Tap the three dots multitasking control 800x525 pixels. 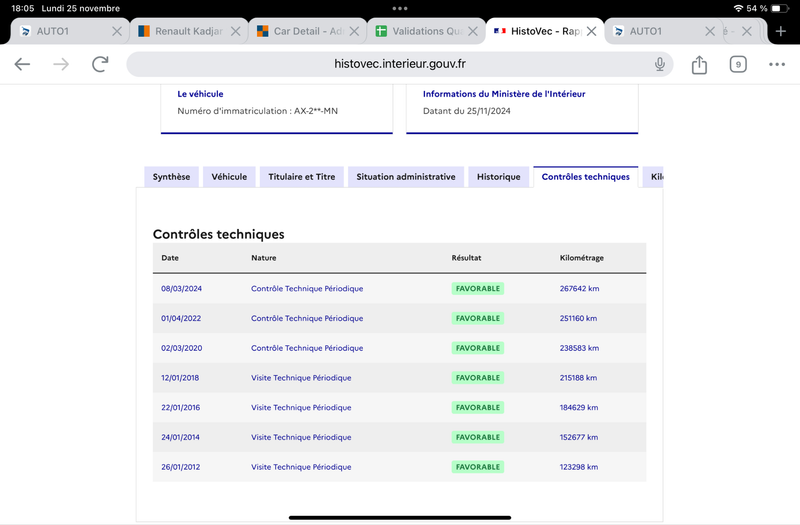[399, 8]
